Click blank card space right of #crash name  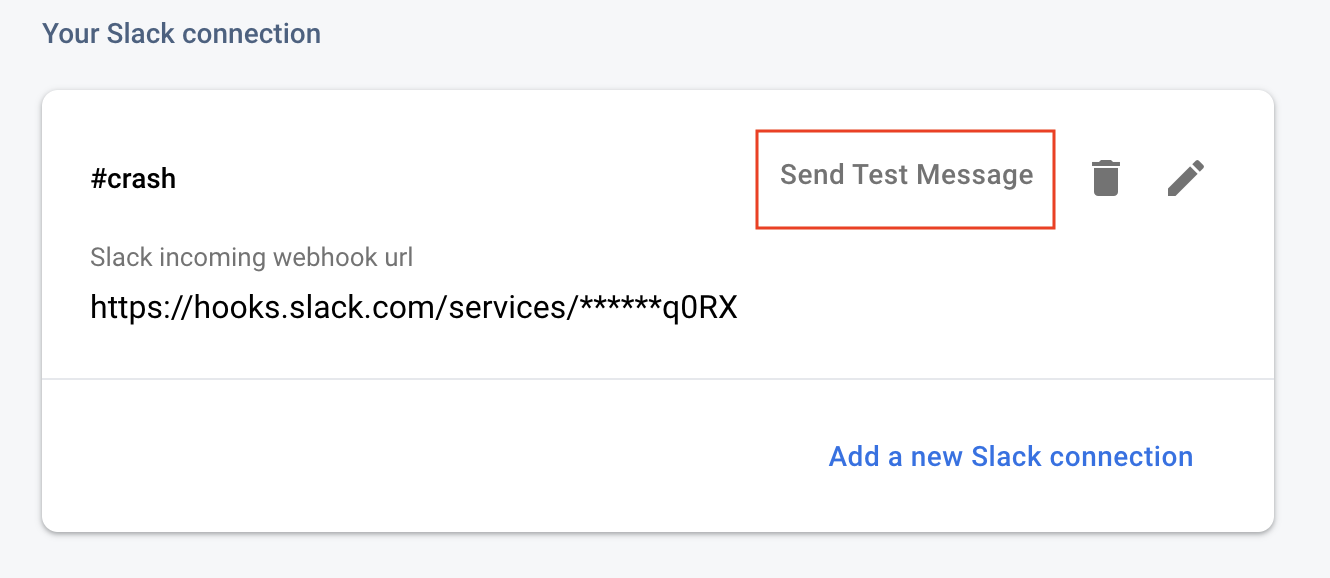(450, 179)
